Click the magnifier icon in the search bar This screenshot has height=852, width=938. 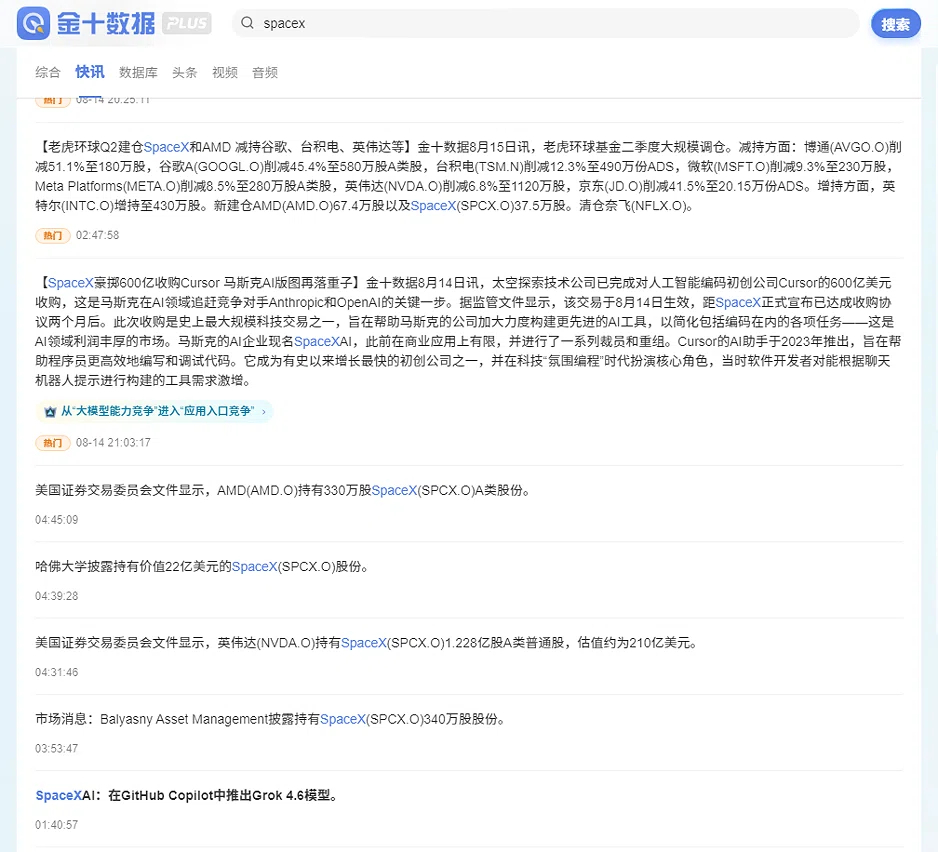click(247, 23)
